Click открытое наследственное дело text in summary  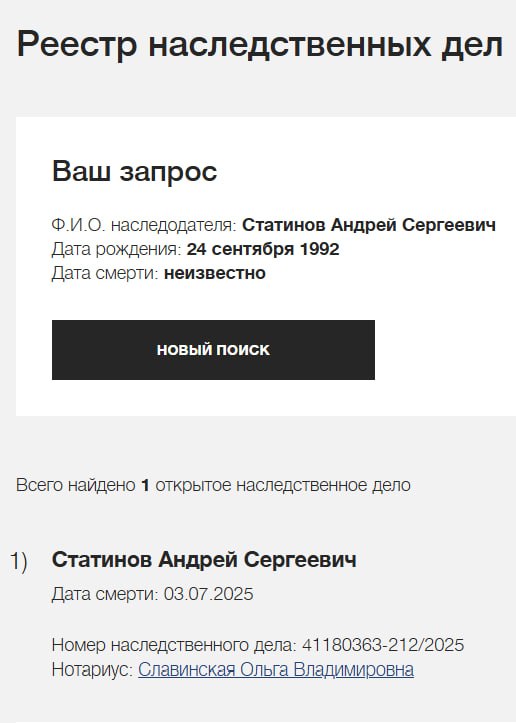[x=283, y=485]
